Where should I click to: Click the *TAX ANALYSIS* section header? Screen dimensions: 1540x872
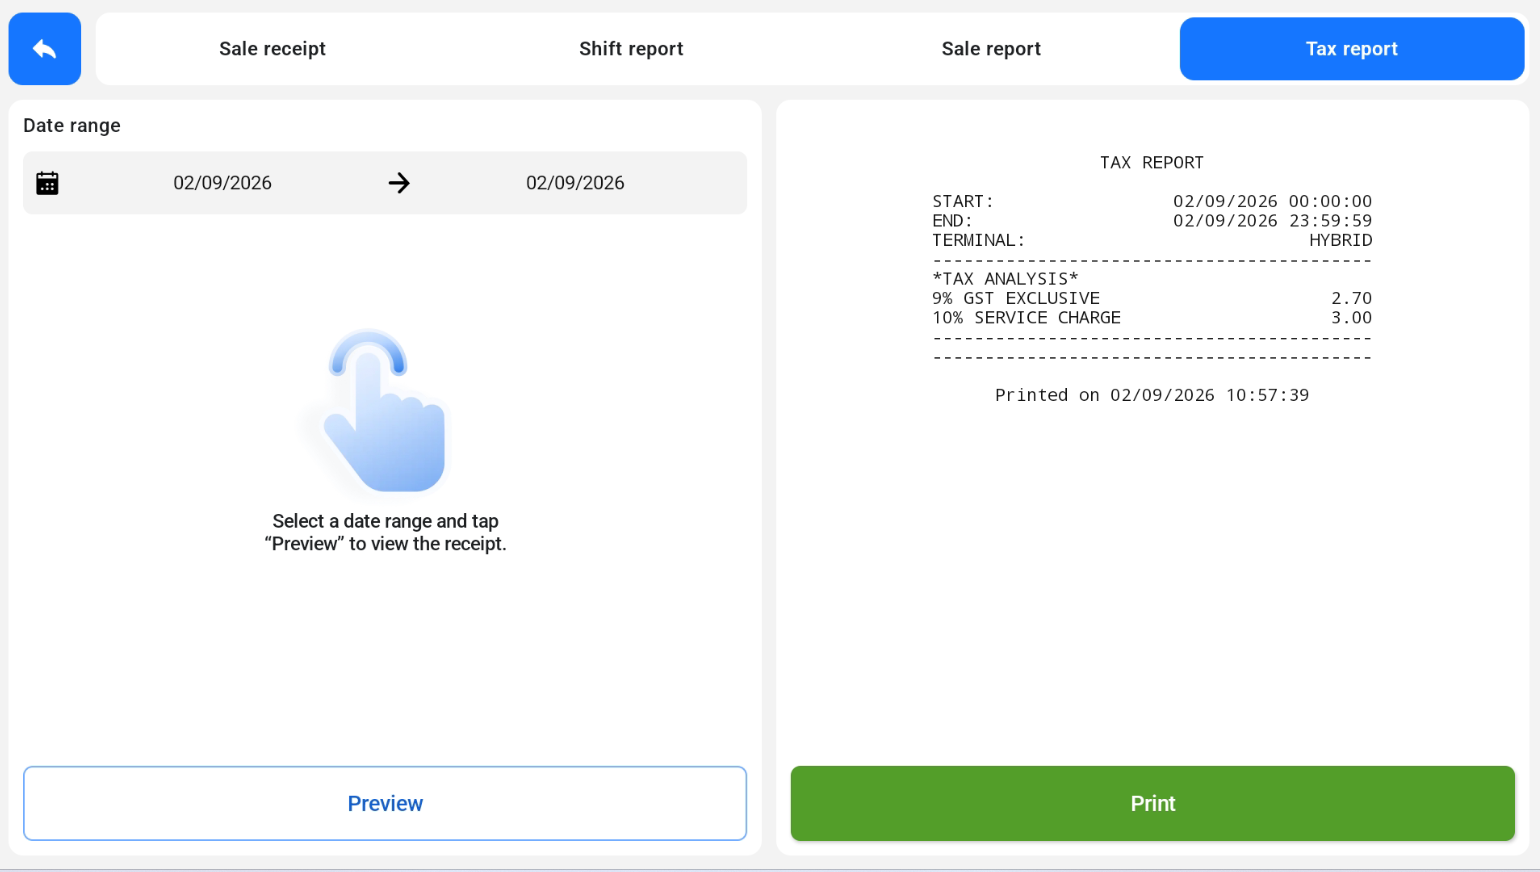pyautogui.click(x=1005, y=279)
